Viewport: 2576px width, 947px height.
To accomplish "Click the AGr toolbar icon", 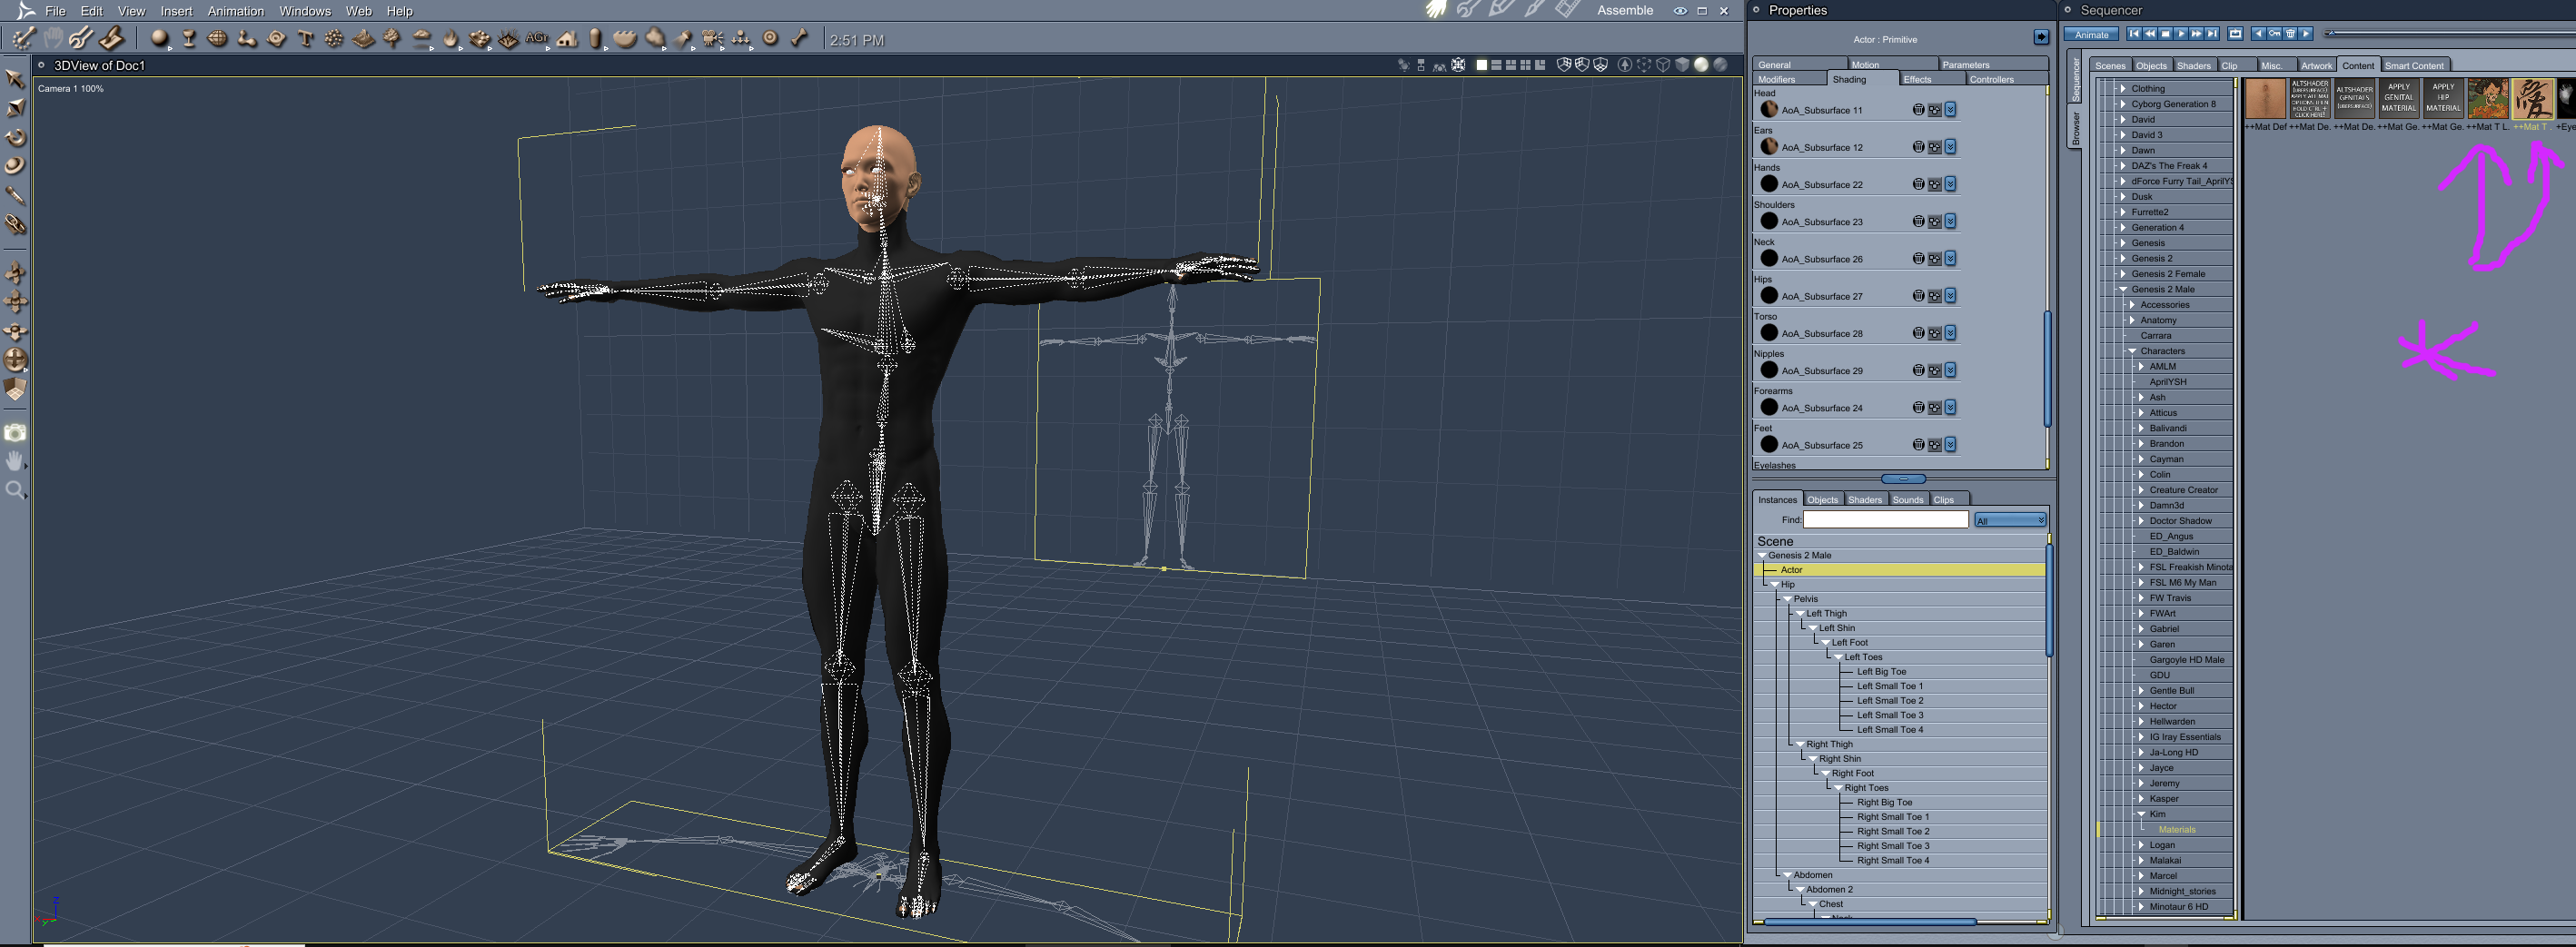I will tap(537, 39).
